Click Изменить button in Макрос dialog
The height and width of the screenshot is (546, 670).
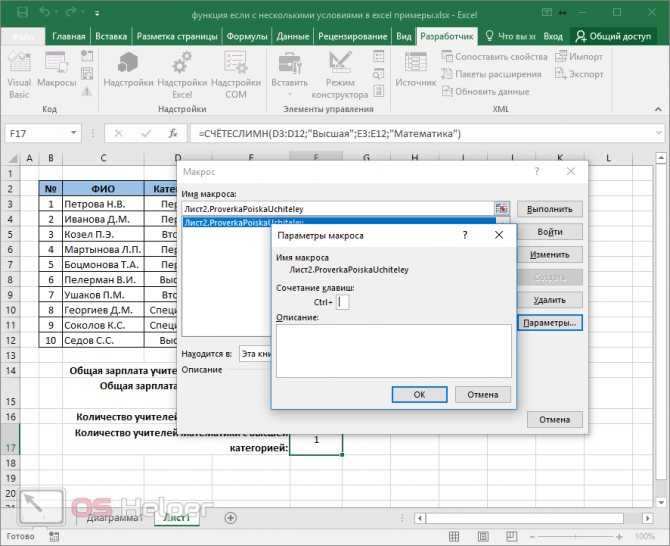[550, 255]
